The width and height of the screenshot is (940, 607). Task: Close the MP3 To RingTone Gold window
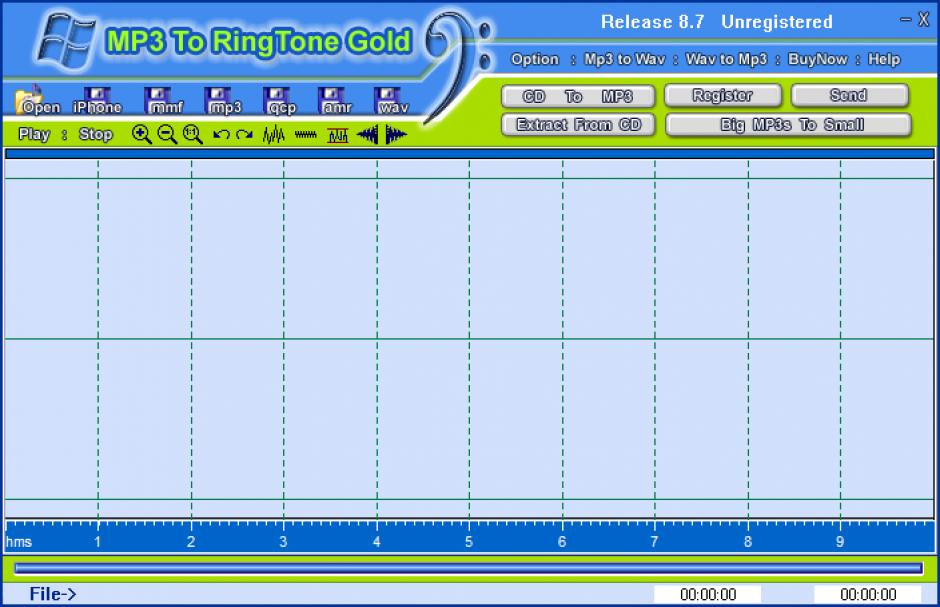[924, 20]
